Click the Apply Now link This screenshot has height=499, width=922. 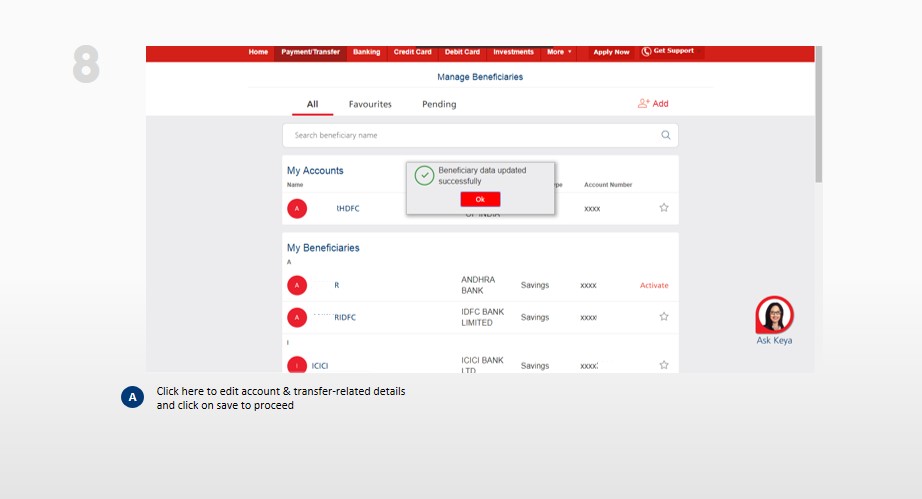point(611,52)
